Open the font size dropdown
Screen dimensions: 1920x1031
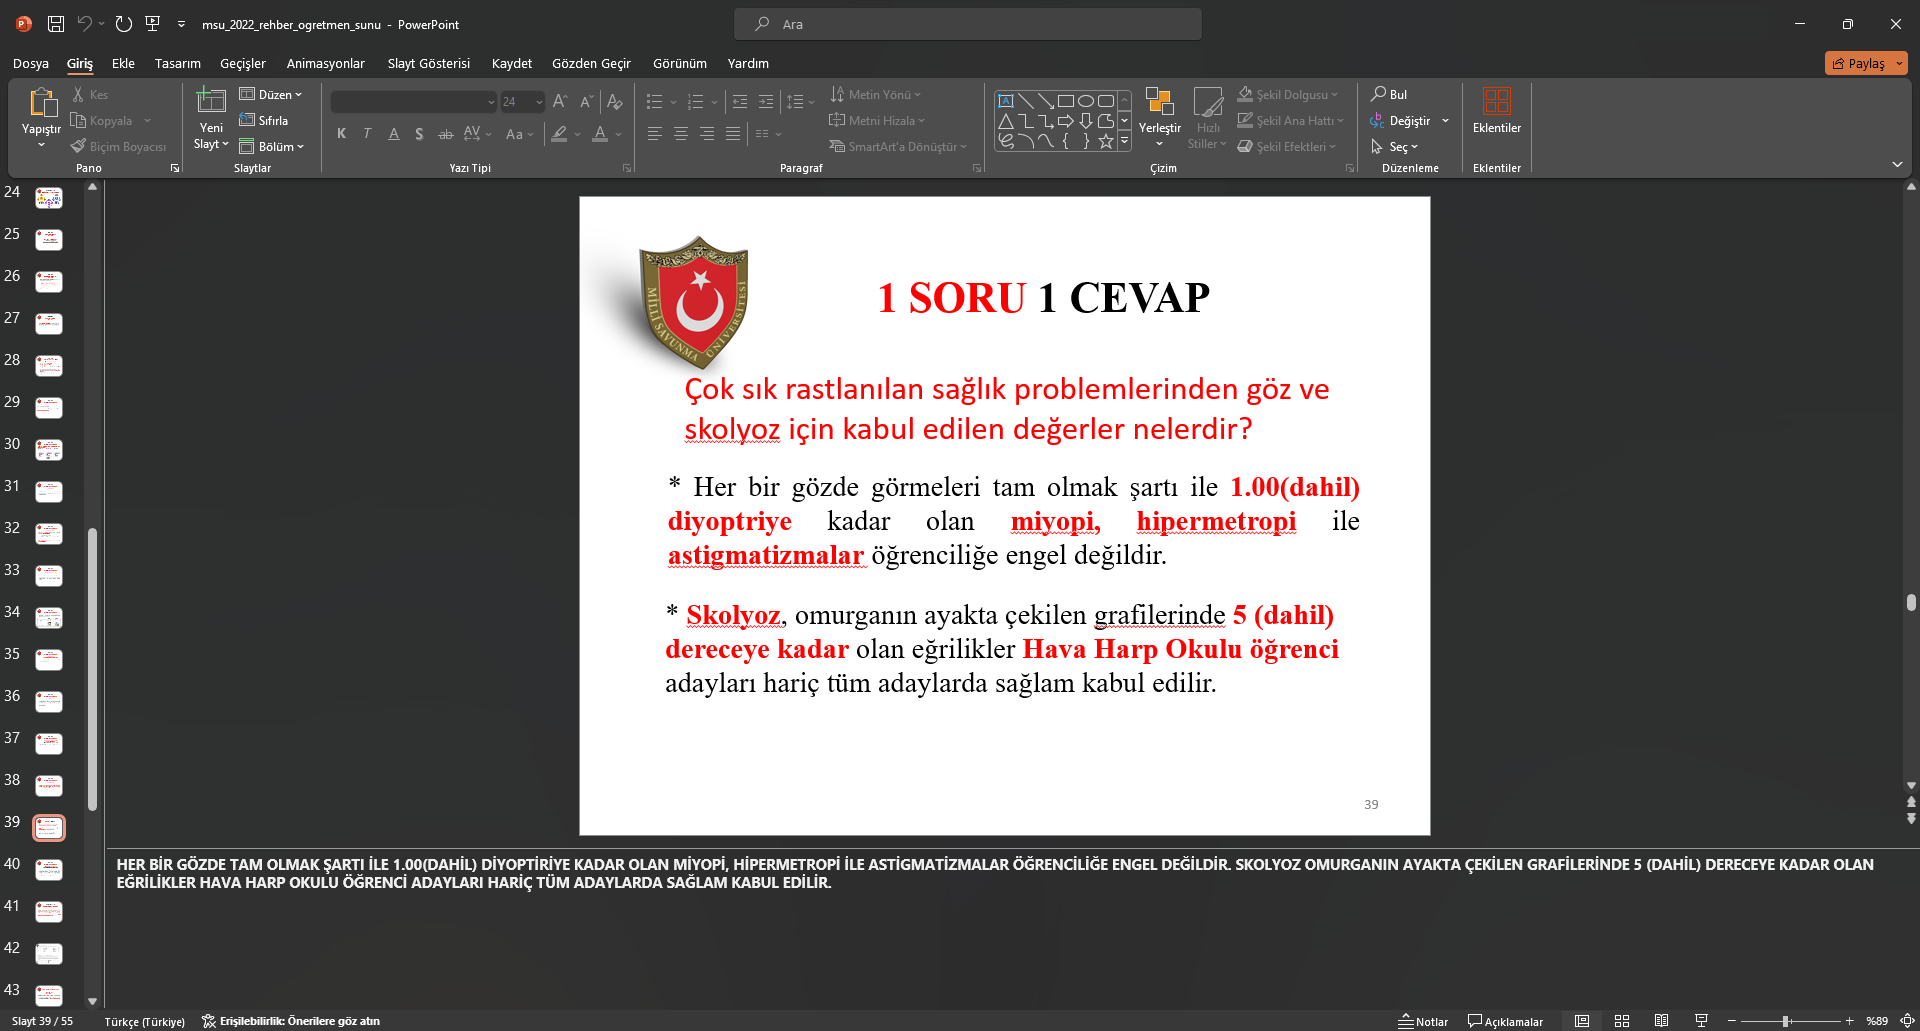[538, 101]
